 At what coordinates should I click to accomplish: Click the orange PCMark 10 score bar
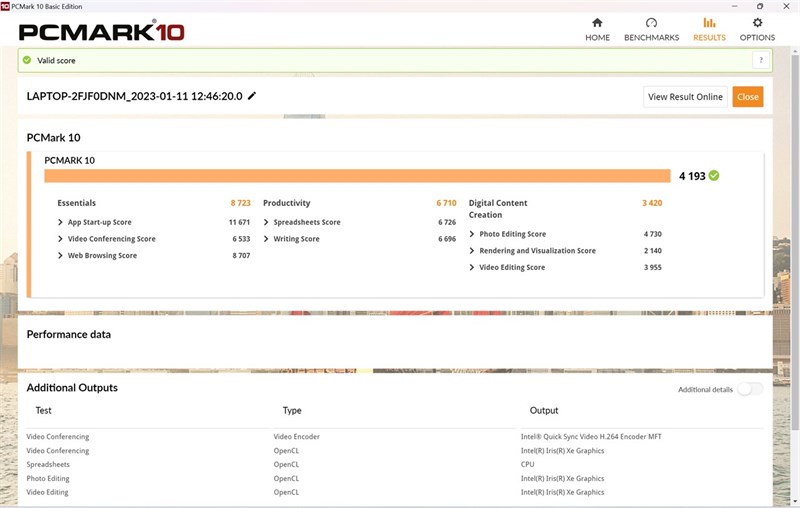(x=357, y=176)
